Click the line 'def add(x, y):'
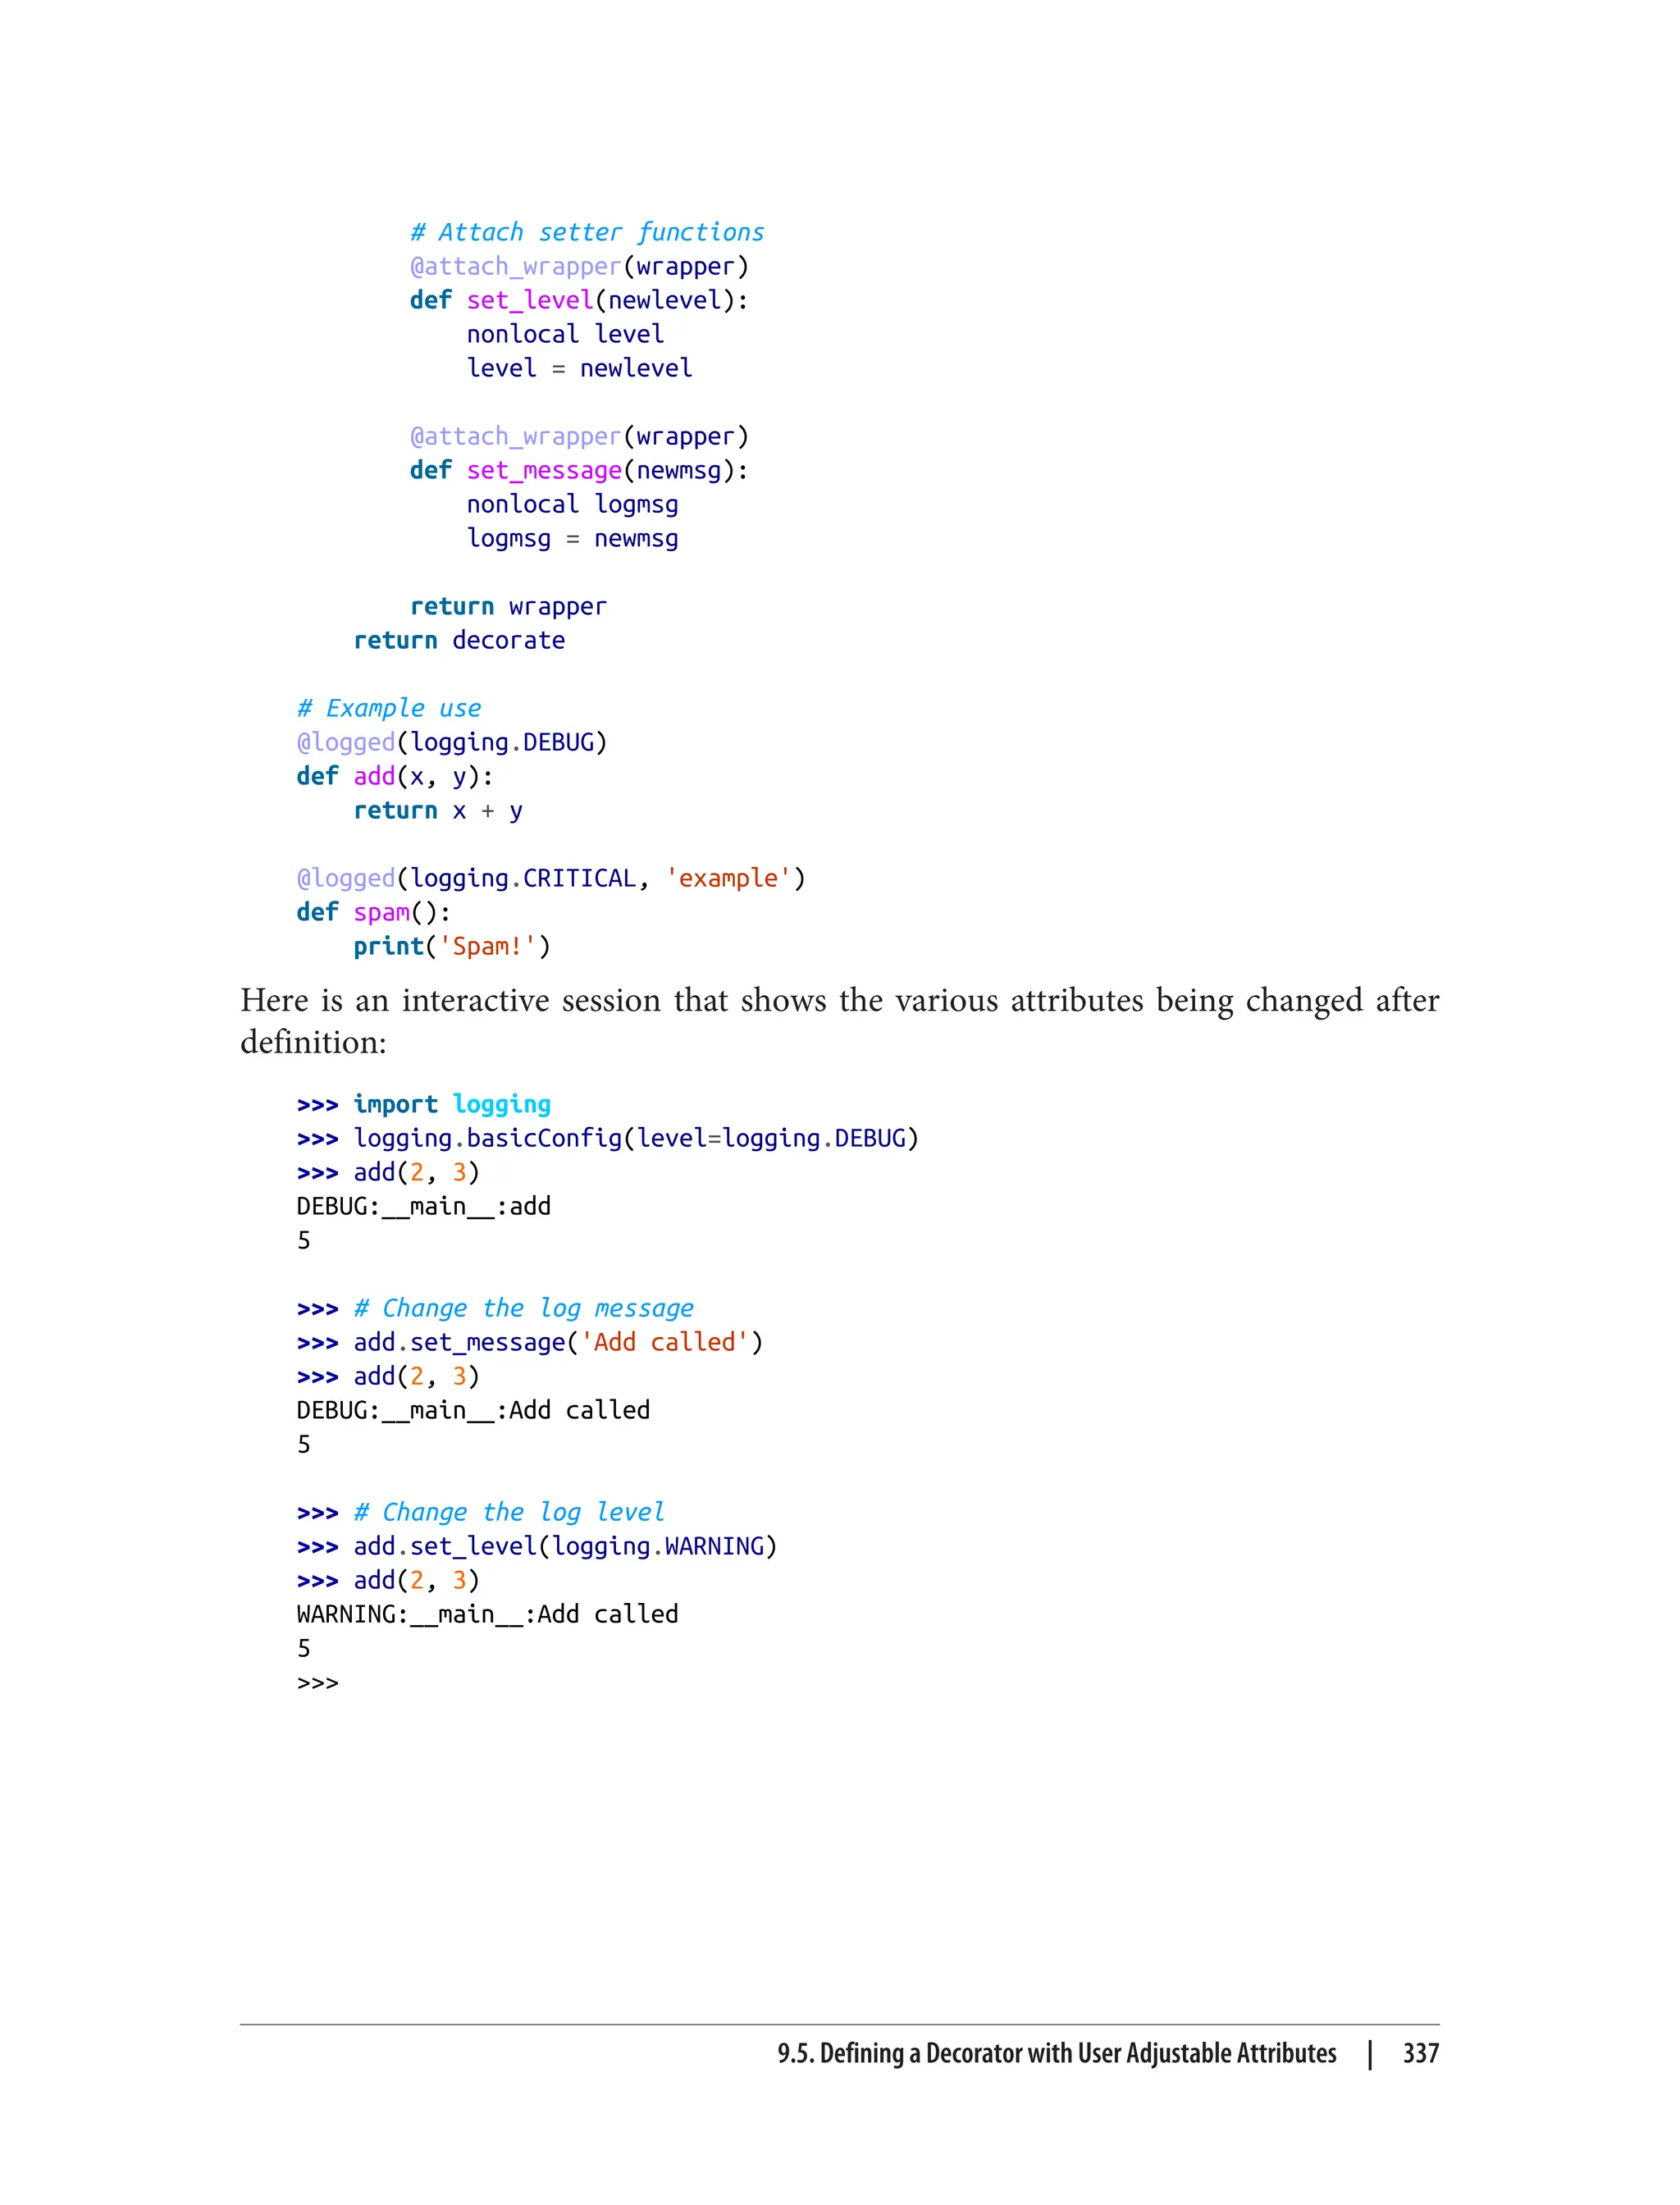The height and width of the screenshot is (2205, 1680). pos(395,776)
